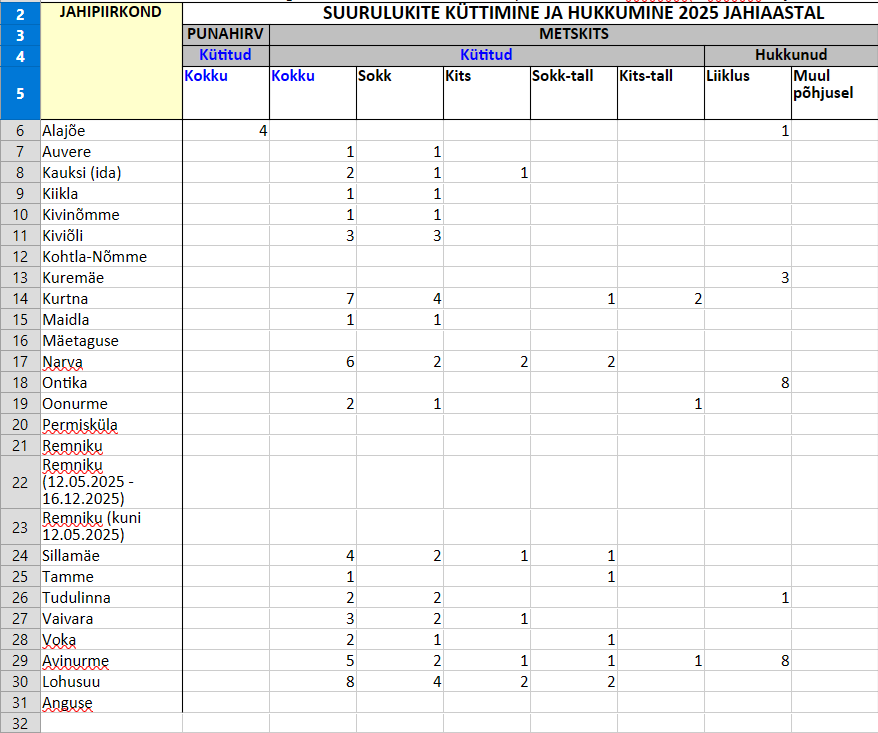Select the Liiklus column heading cell

tap(747, 76)
